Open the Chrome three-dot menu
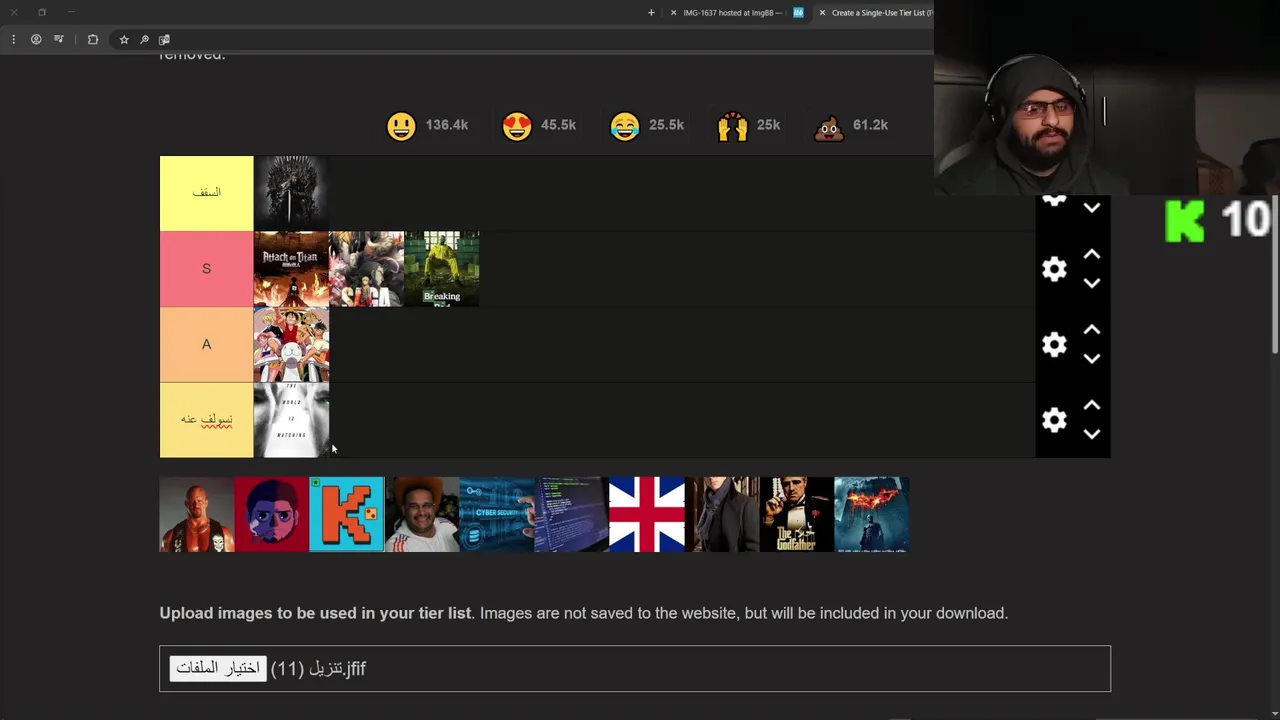Screen dimensions: 1280x720 click(x=13, y=39)
